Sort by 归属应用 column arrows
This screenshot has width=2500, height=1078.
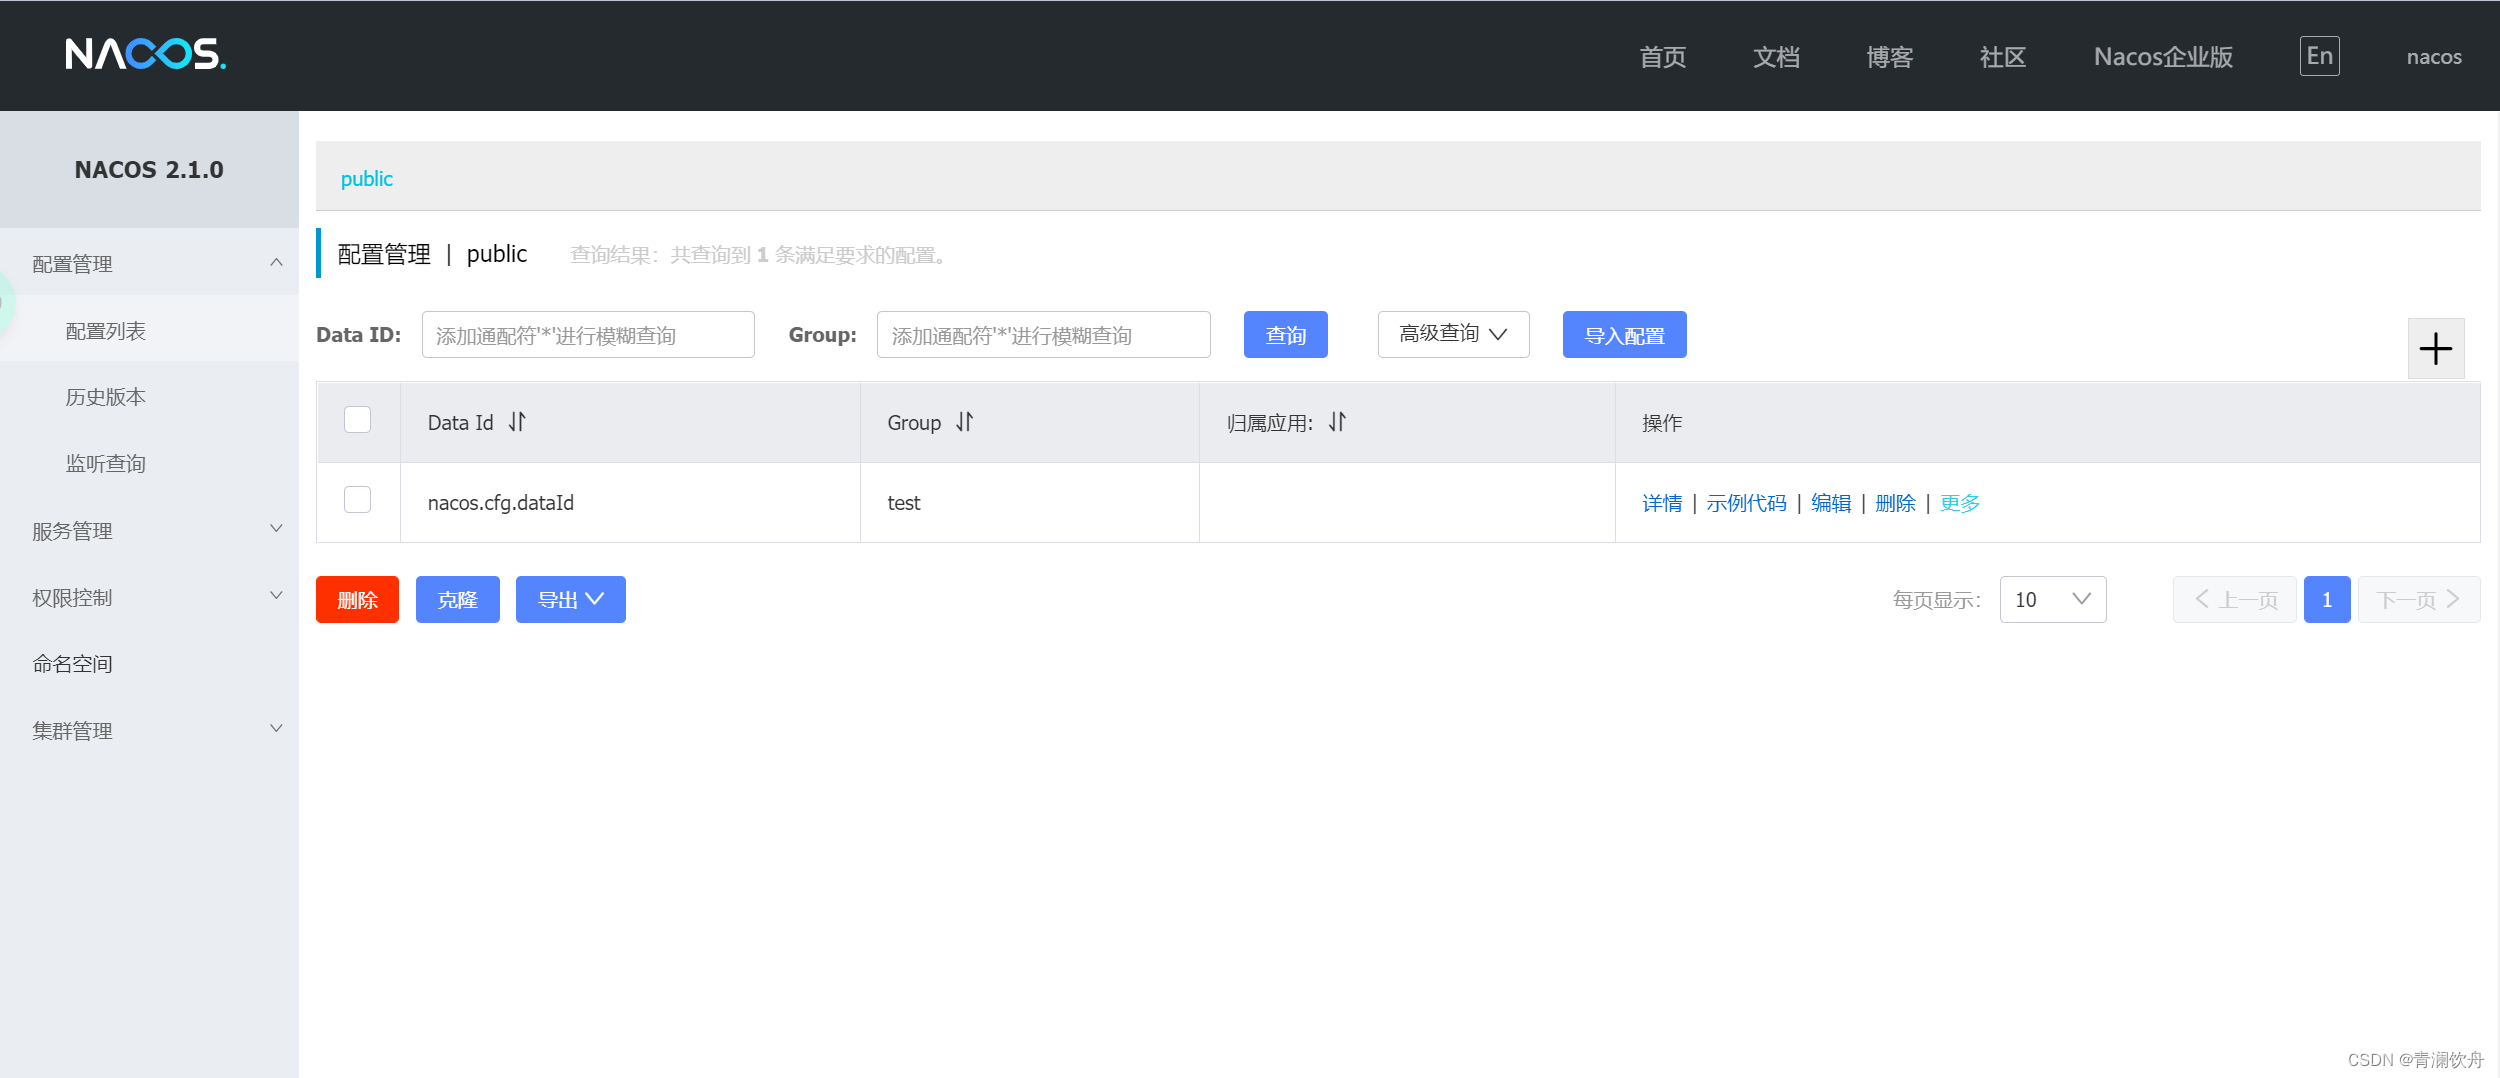1337,422
